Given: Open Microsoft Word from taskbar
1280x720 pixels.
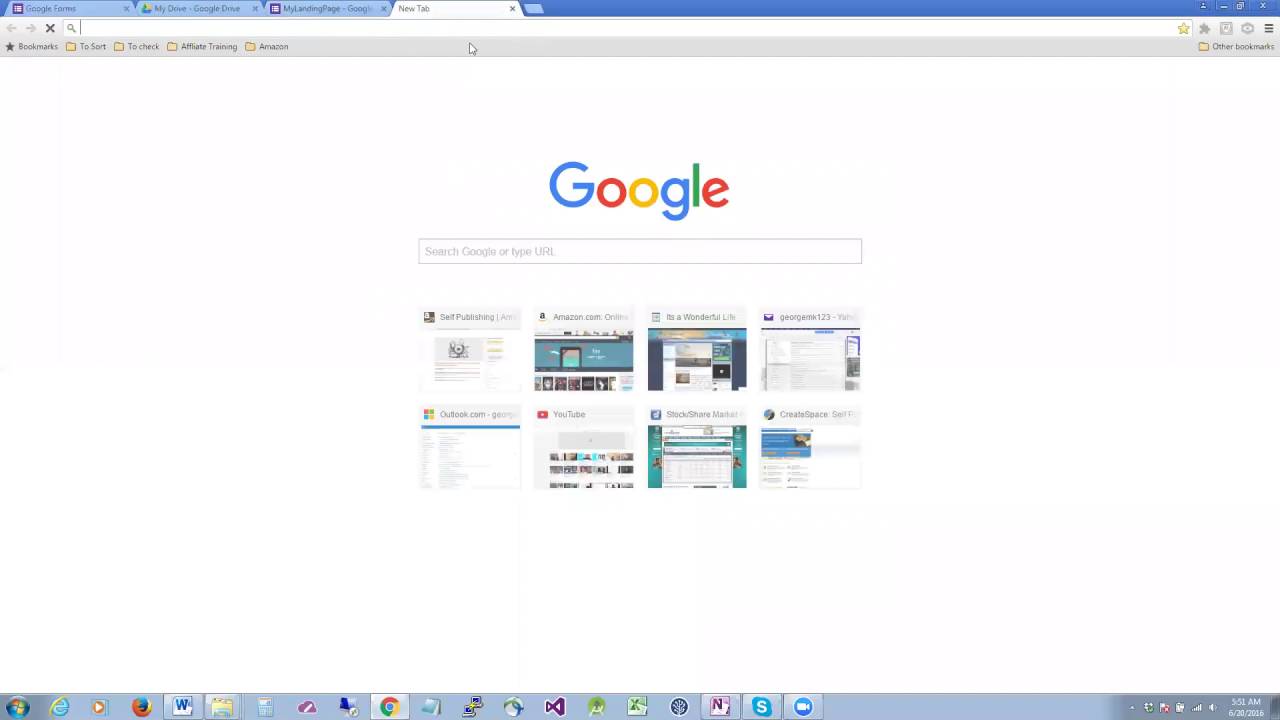Looking at the screenshot, I should click(x=182, y=707).
